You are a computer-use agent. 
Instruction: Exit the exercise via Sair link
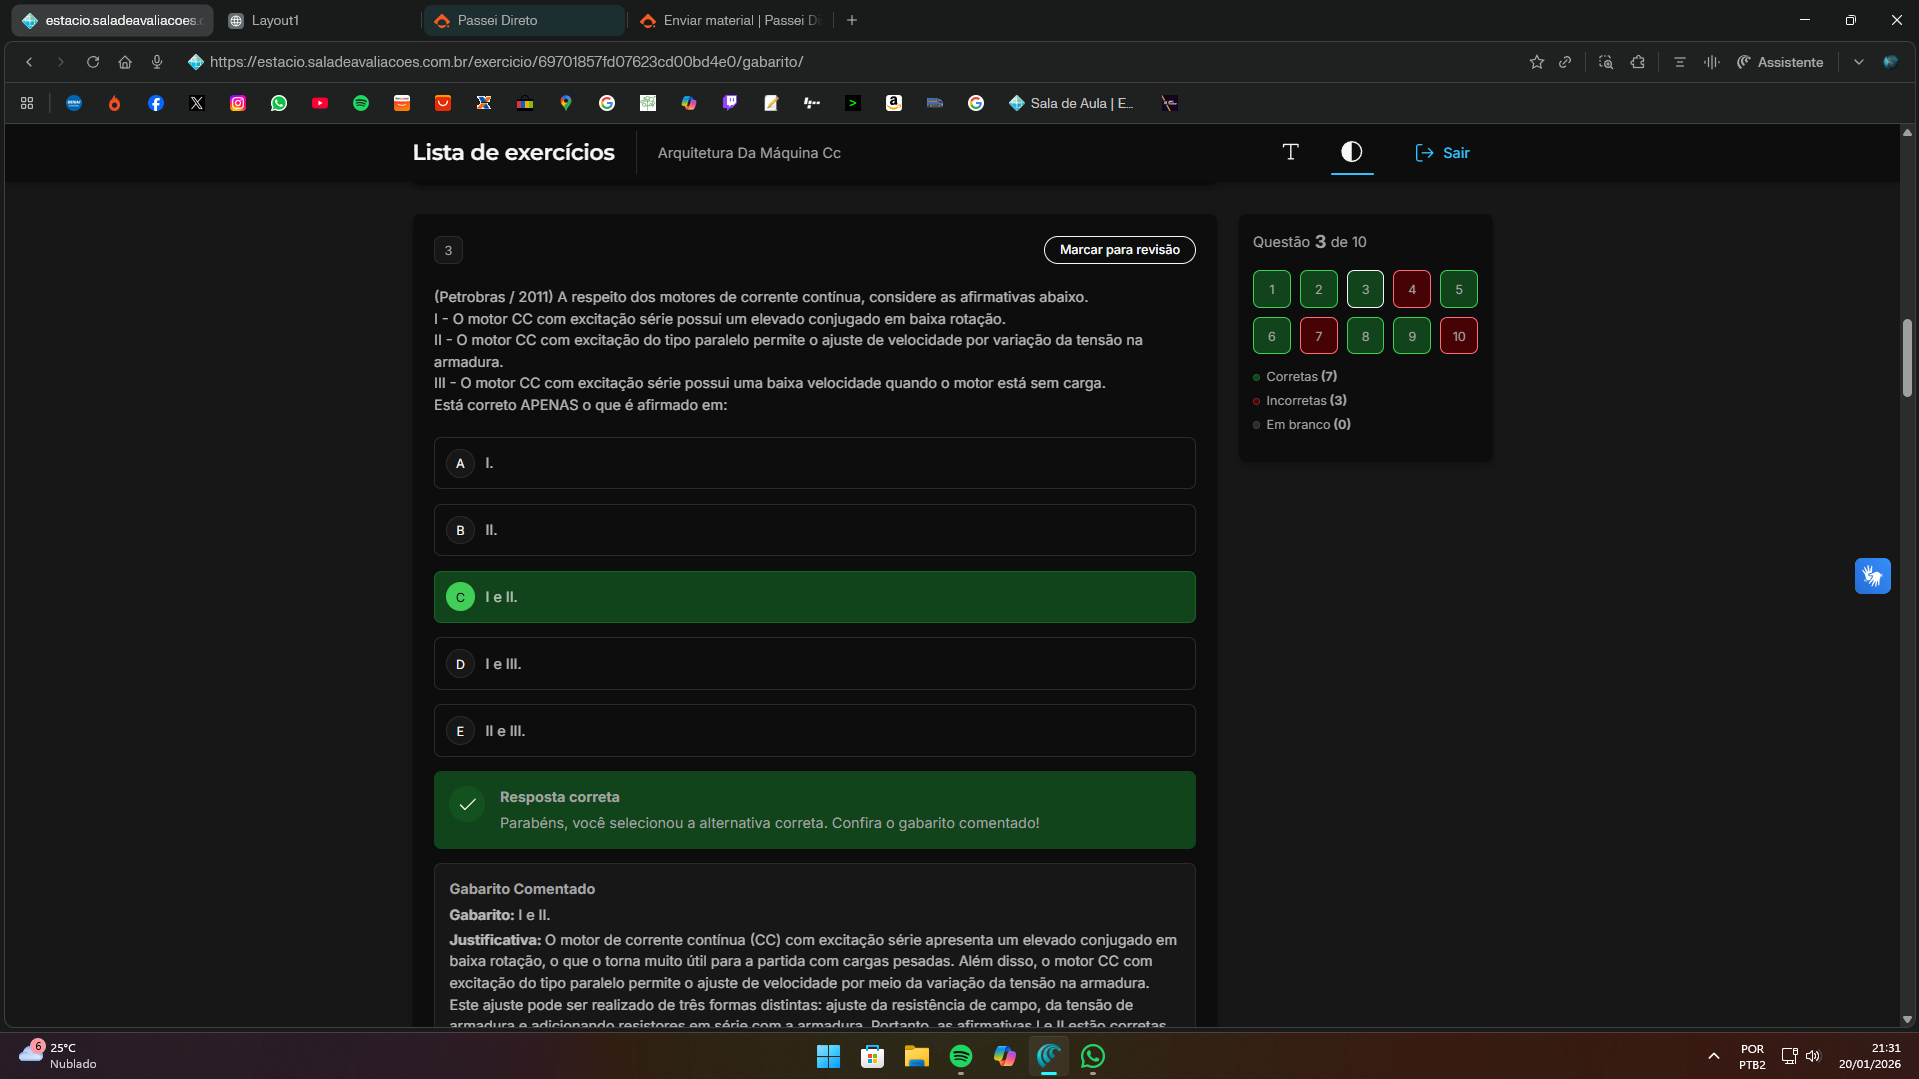[x=1442, y=153]
